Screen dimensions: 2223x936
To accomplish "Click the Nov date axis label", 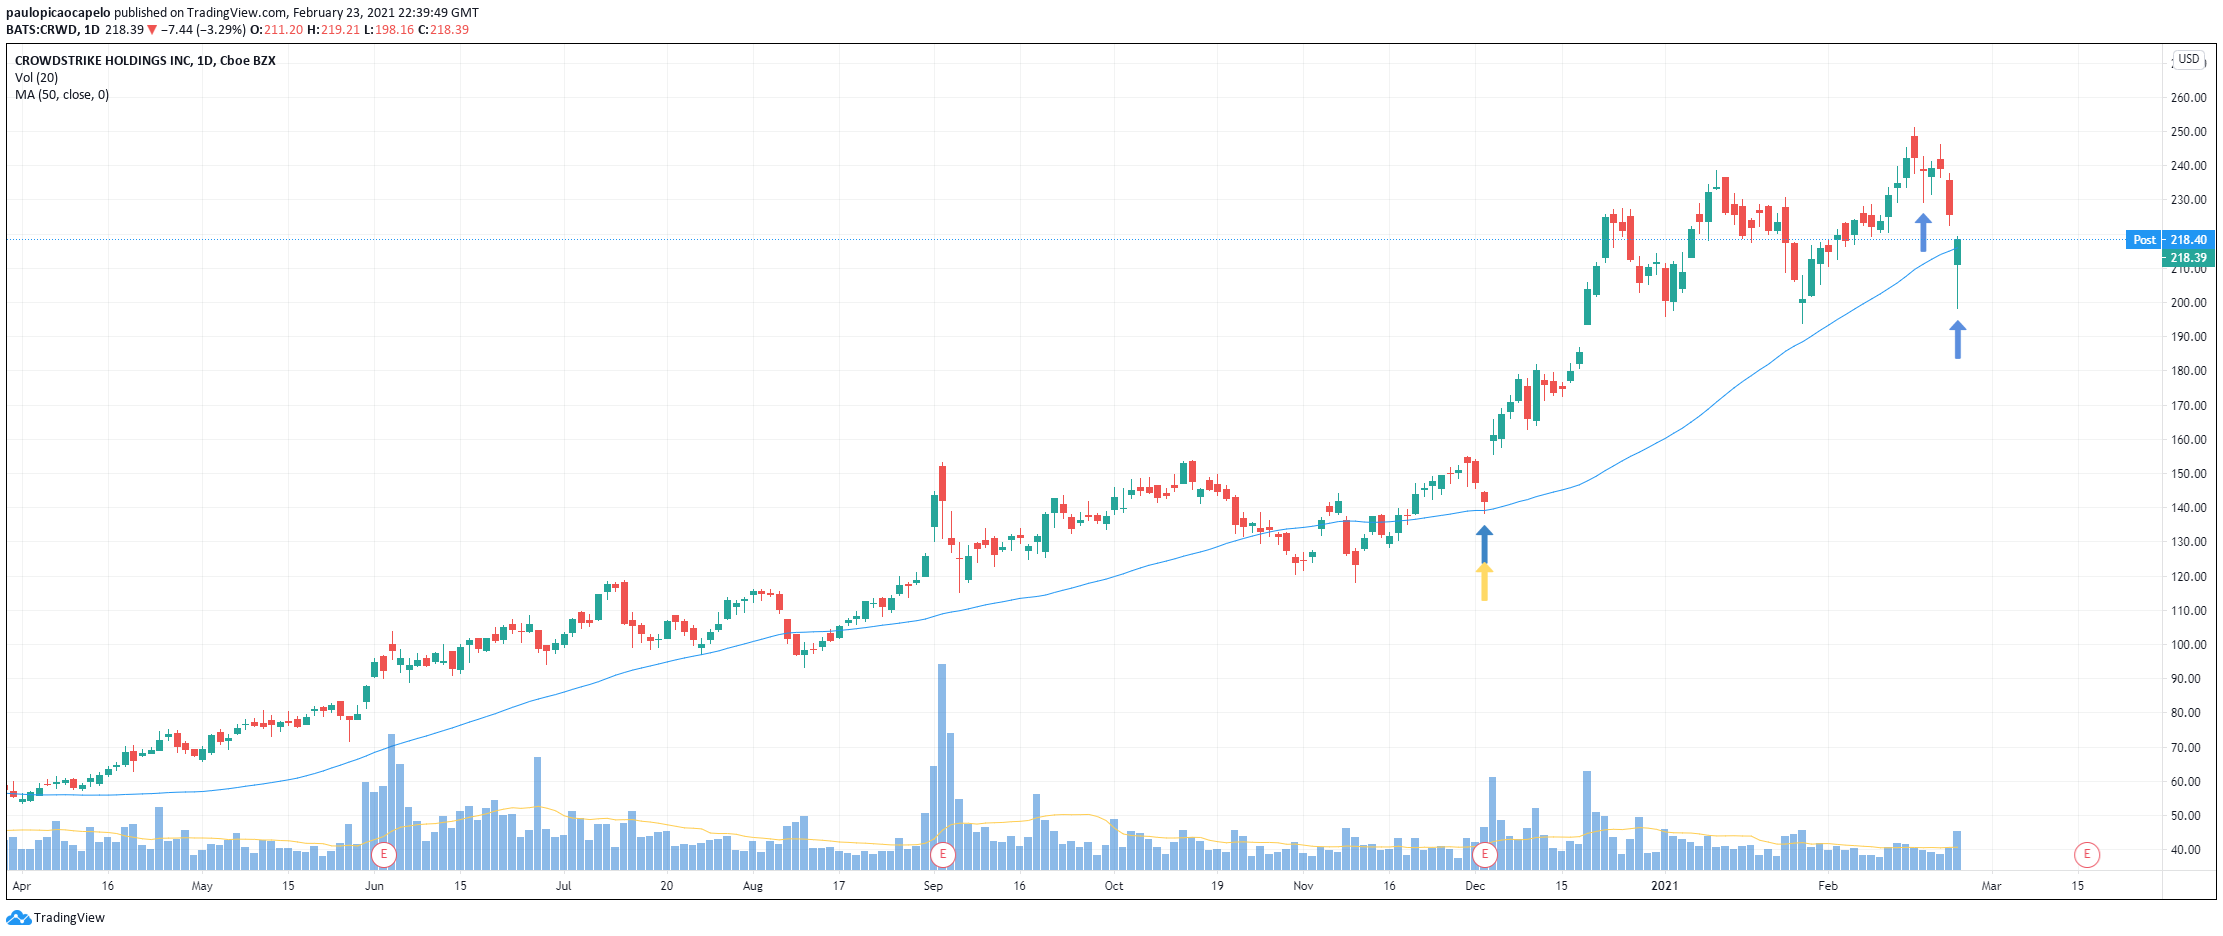I will [1303, 886].
